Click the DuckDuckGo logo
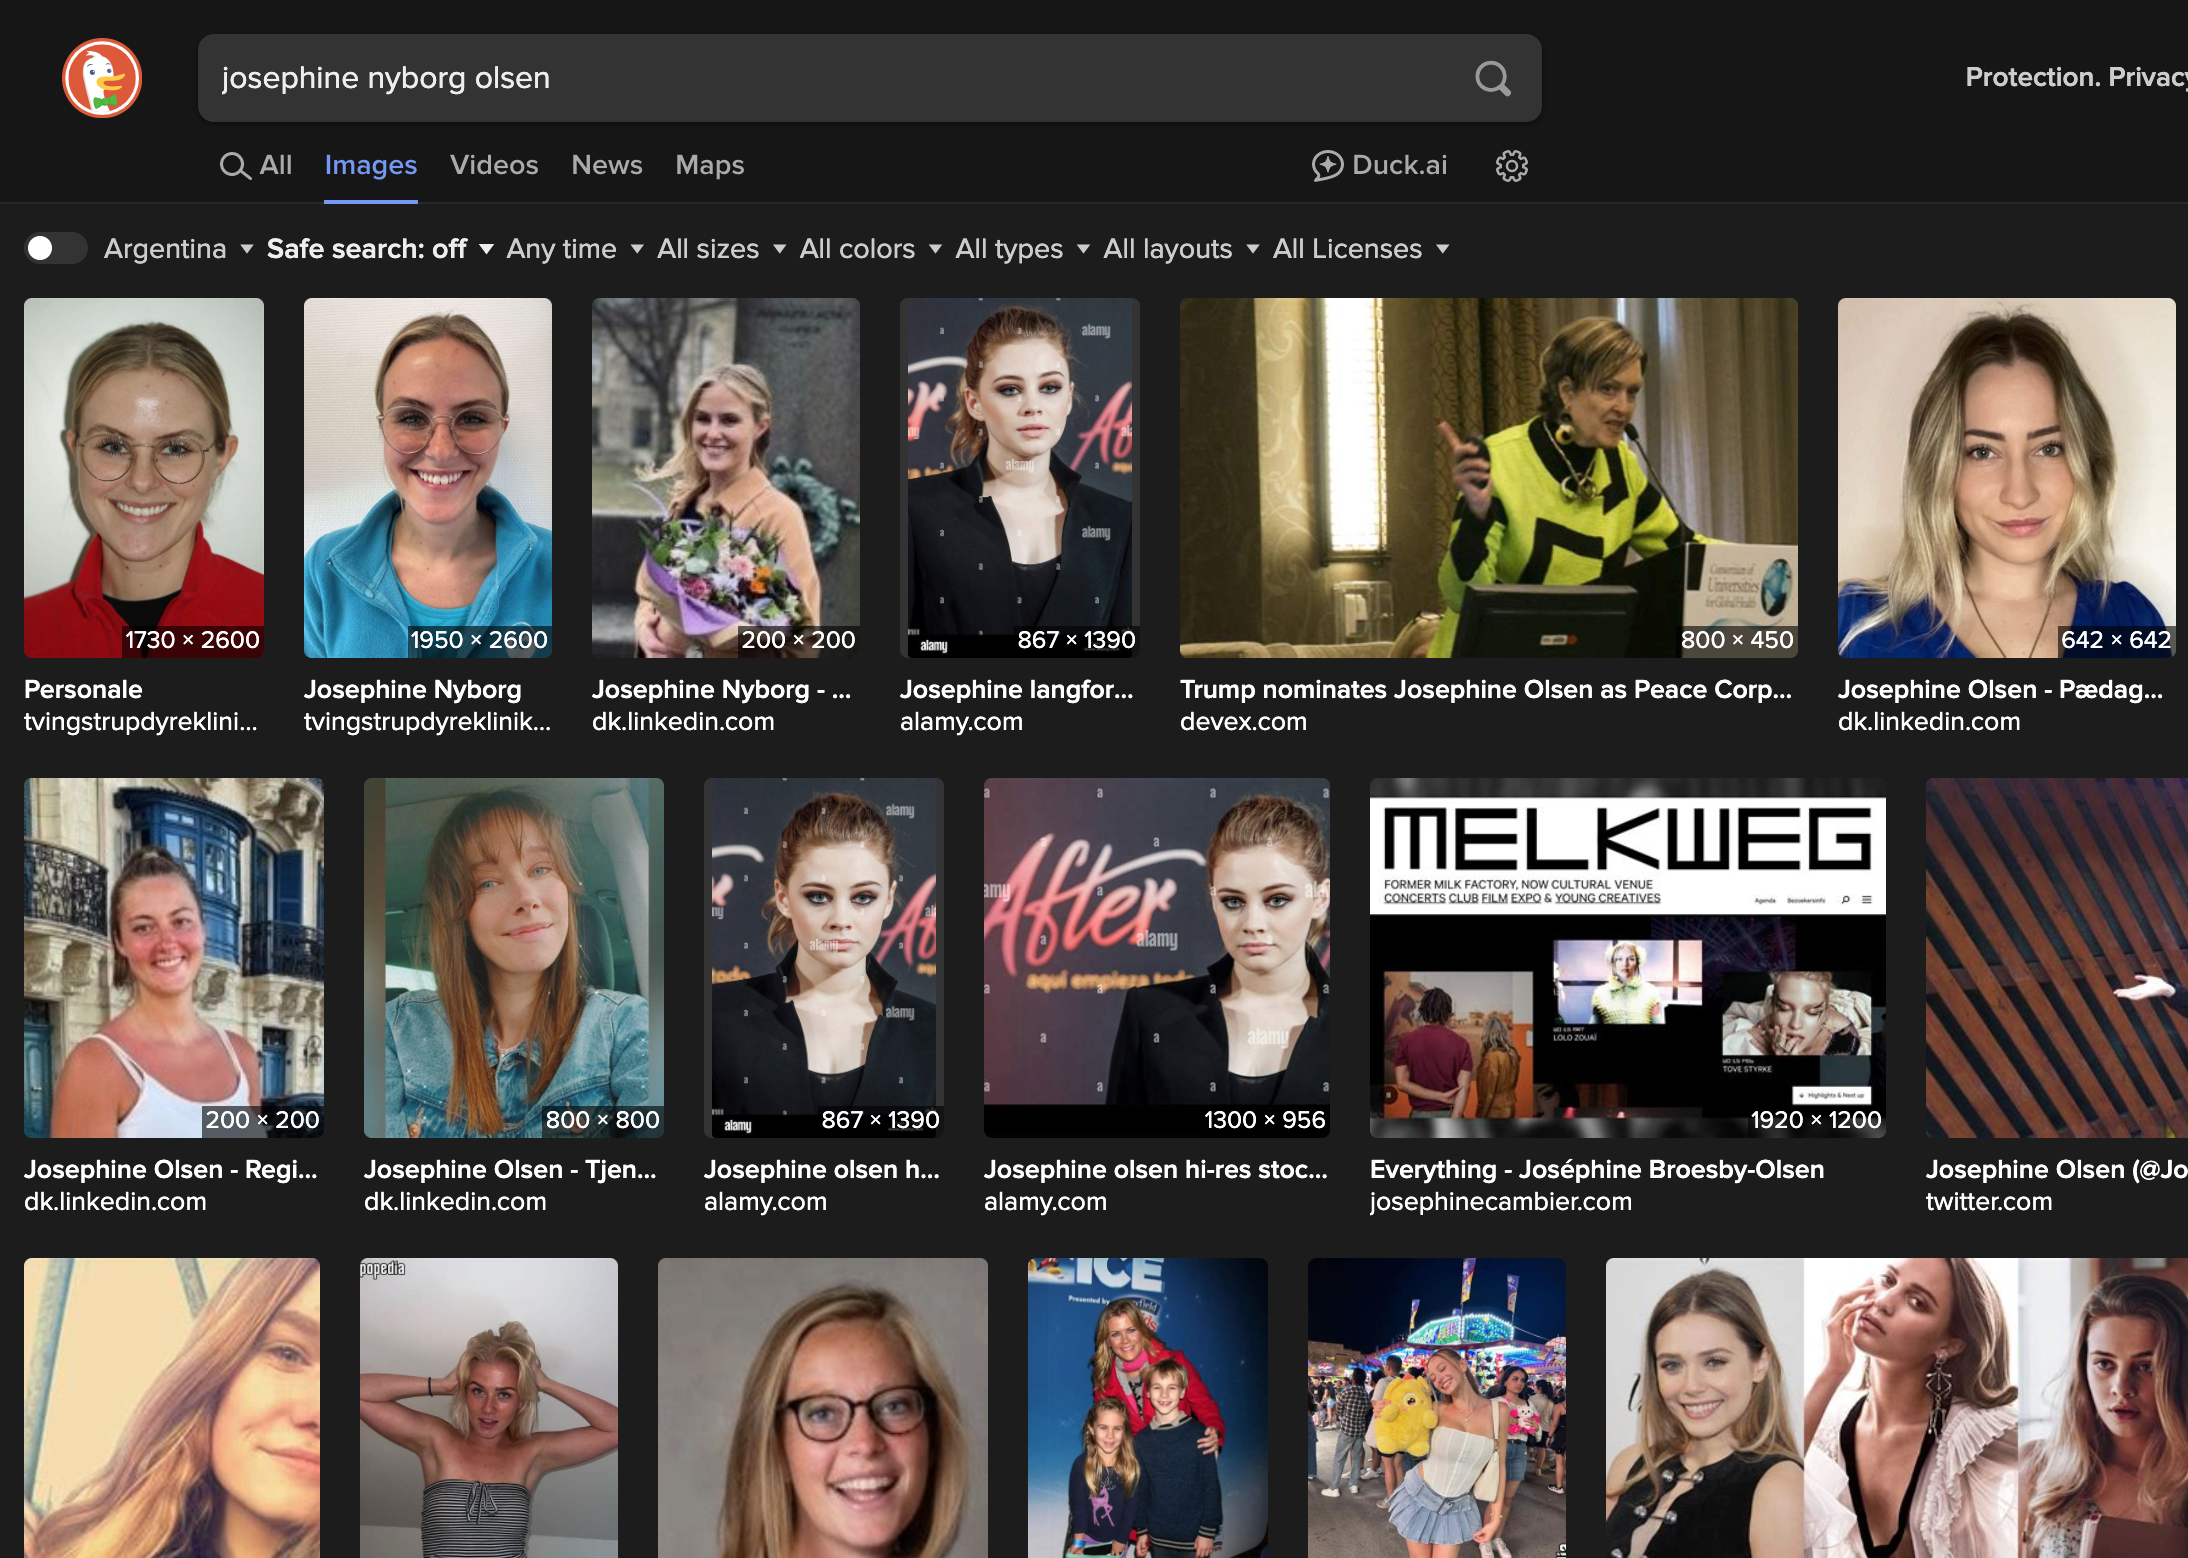The width and height of the screenshot is (2188, 1558). tap(102, 78)
